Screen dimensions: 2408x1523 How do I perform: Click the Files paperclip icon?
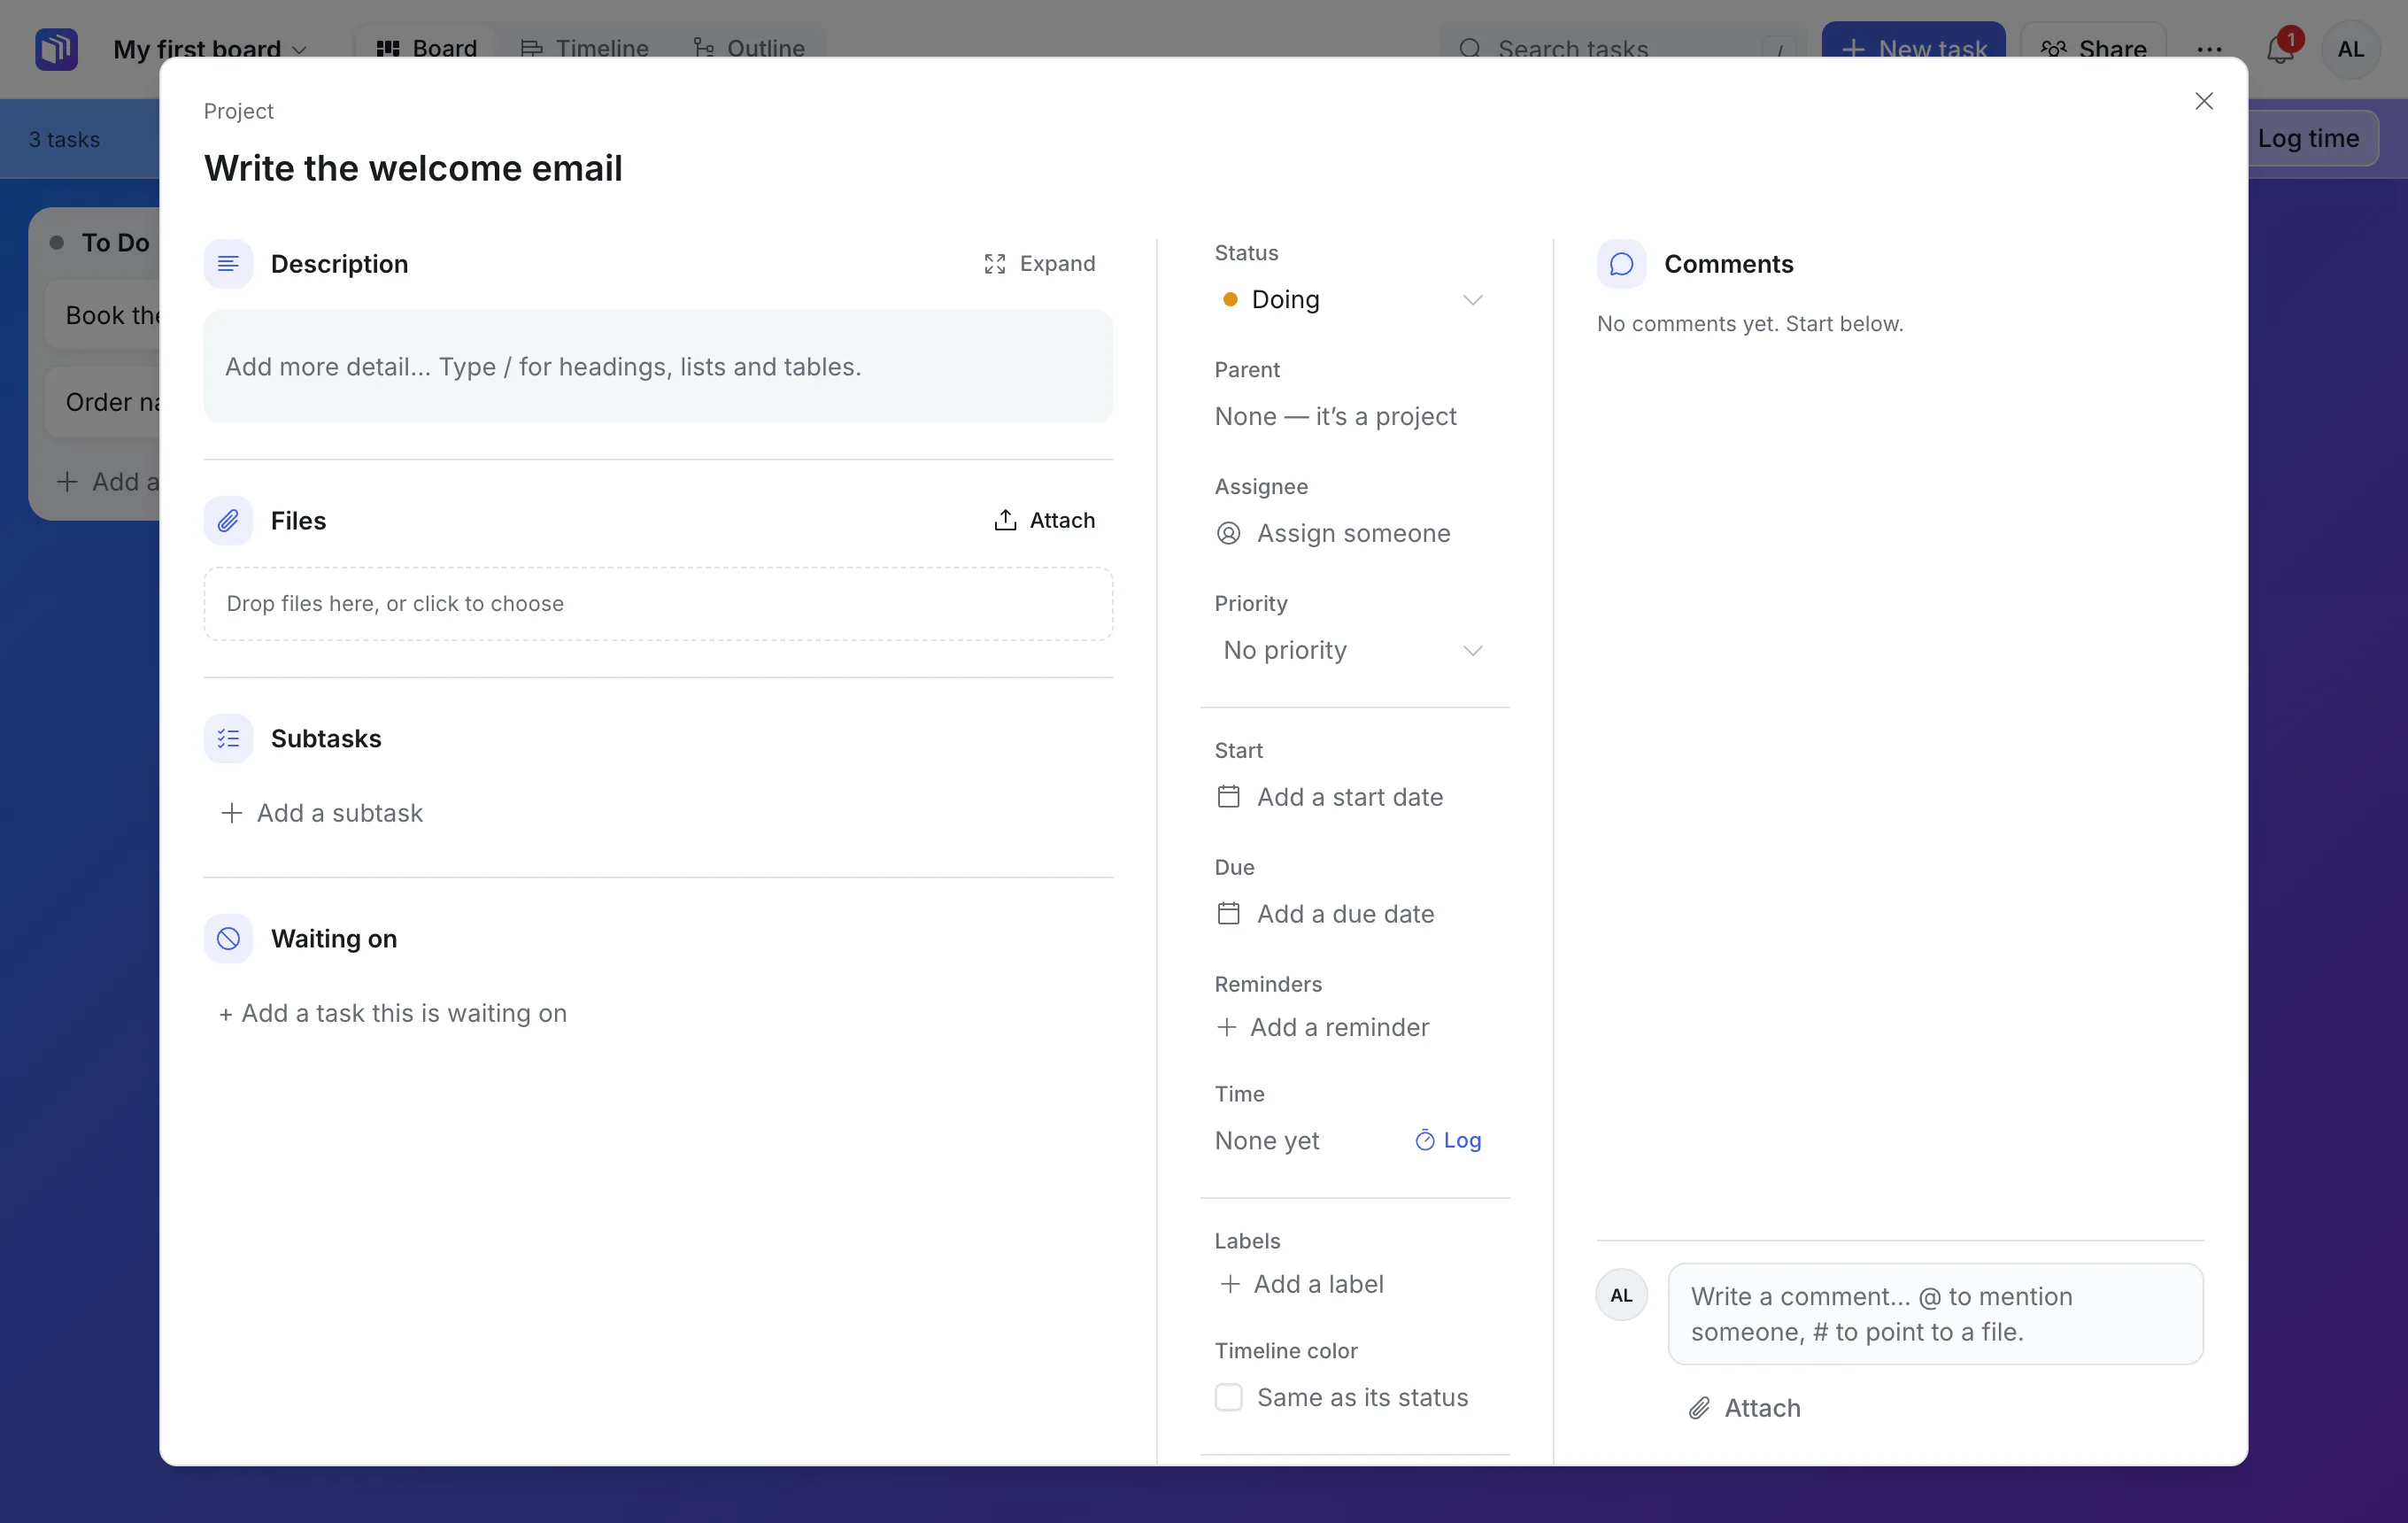pyautogui.click(x=228, y=520)
